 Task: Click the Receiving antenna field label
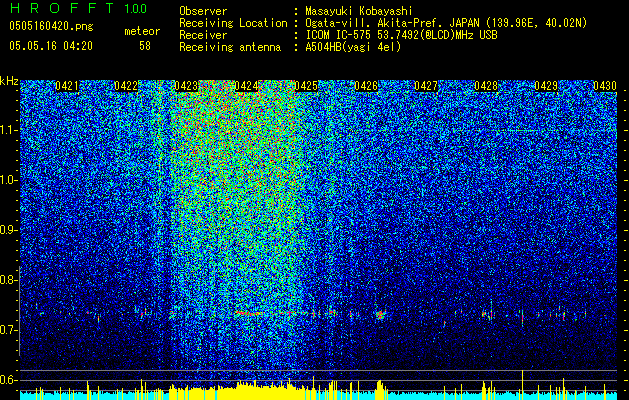coord(230,47)
